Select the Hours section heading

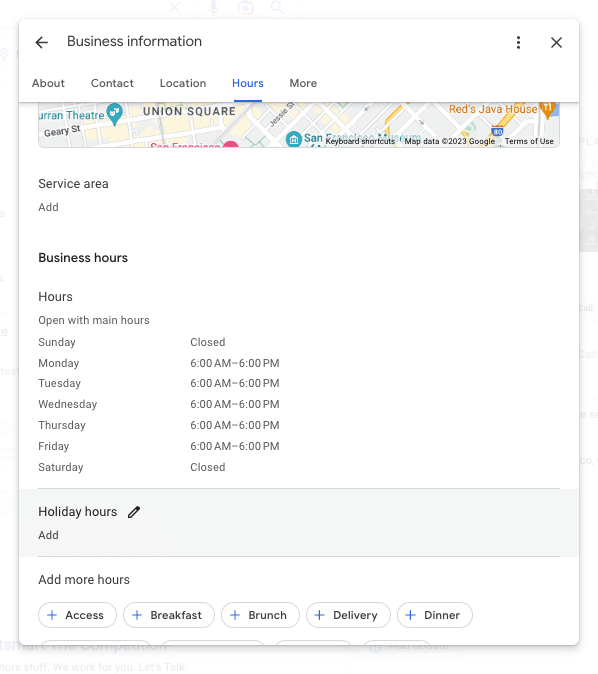point(55,297)
